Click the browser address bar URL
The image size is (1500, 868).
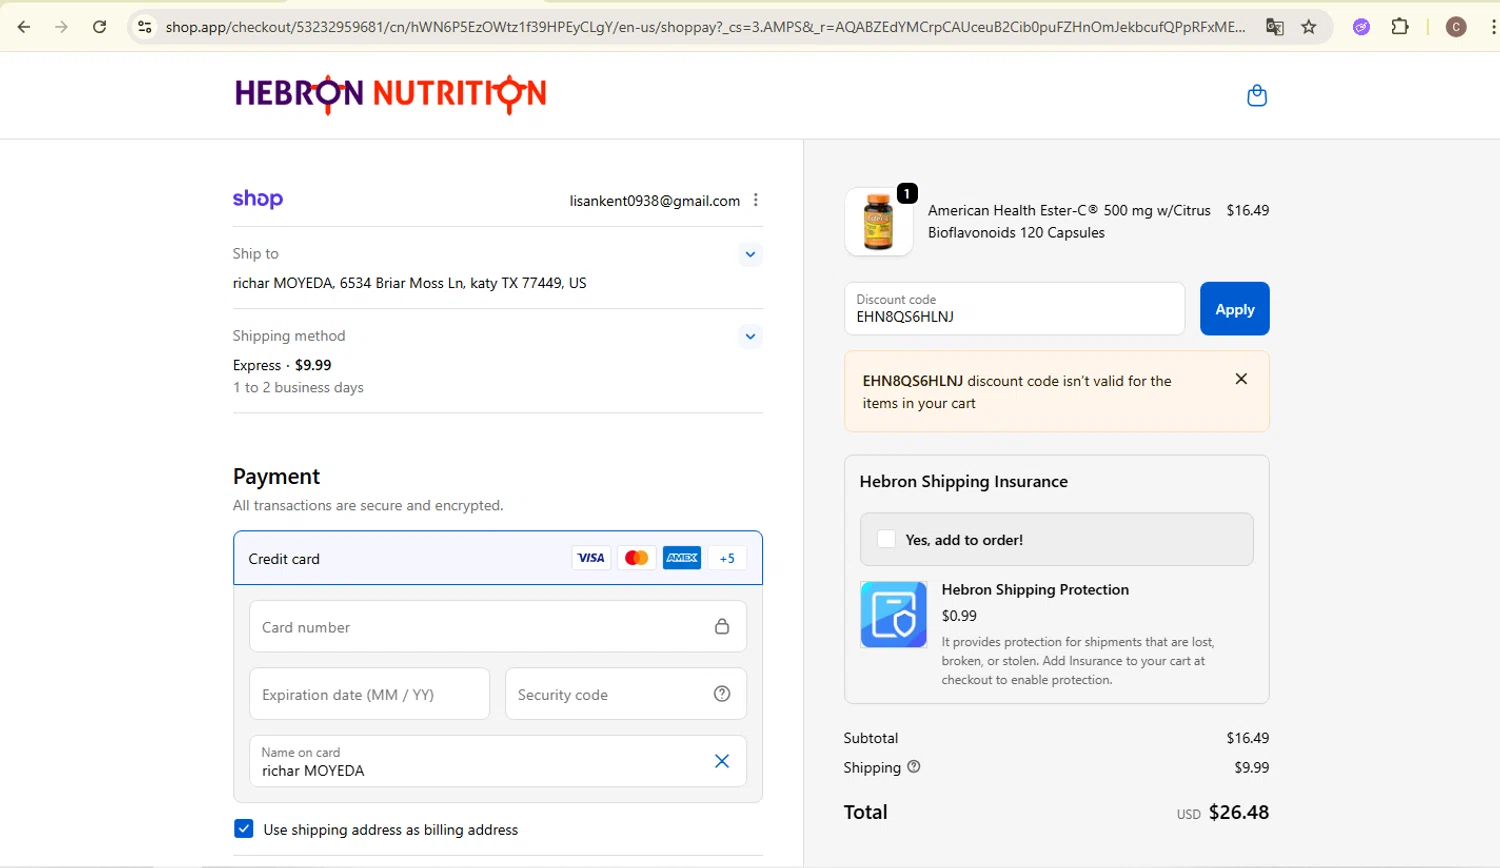click(705, 27)
